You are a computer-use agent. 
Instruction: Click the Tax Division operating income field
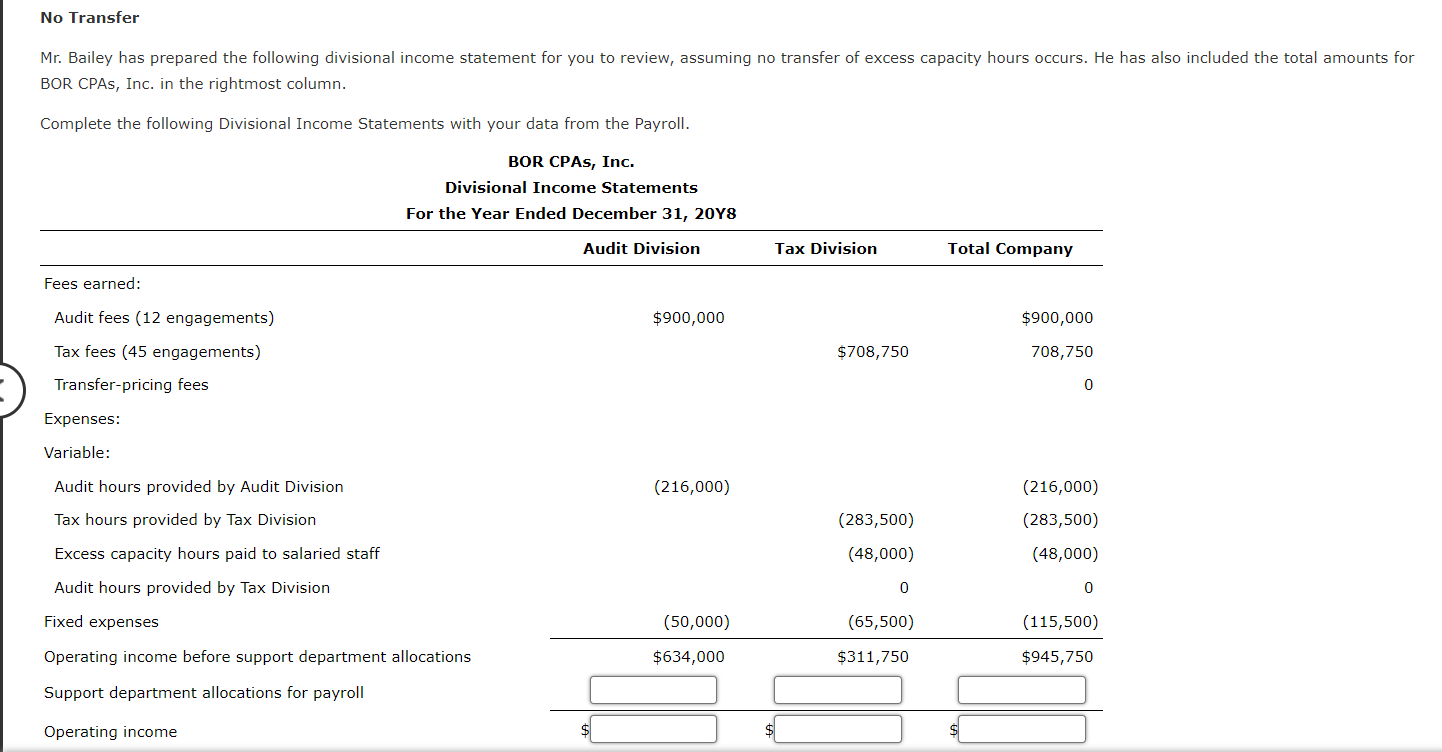(x=838, y=728)
